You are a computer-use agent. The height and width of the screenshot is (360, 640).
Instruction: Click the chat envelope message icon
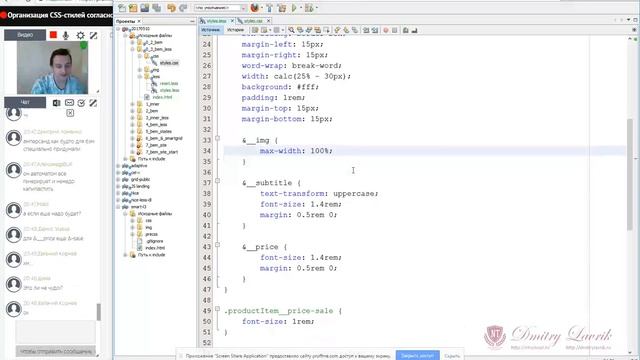pyautogui.click(x=69, y=103)
